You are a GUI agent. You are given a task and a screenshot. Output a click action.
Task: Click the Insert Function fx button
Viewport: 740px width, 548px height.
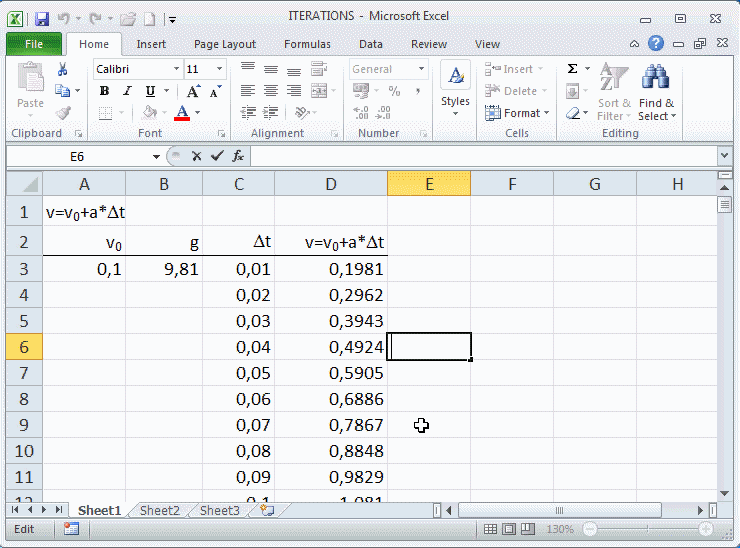click(238, 156)
